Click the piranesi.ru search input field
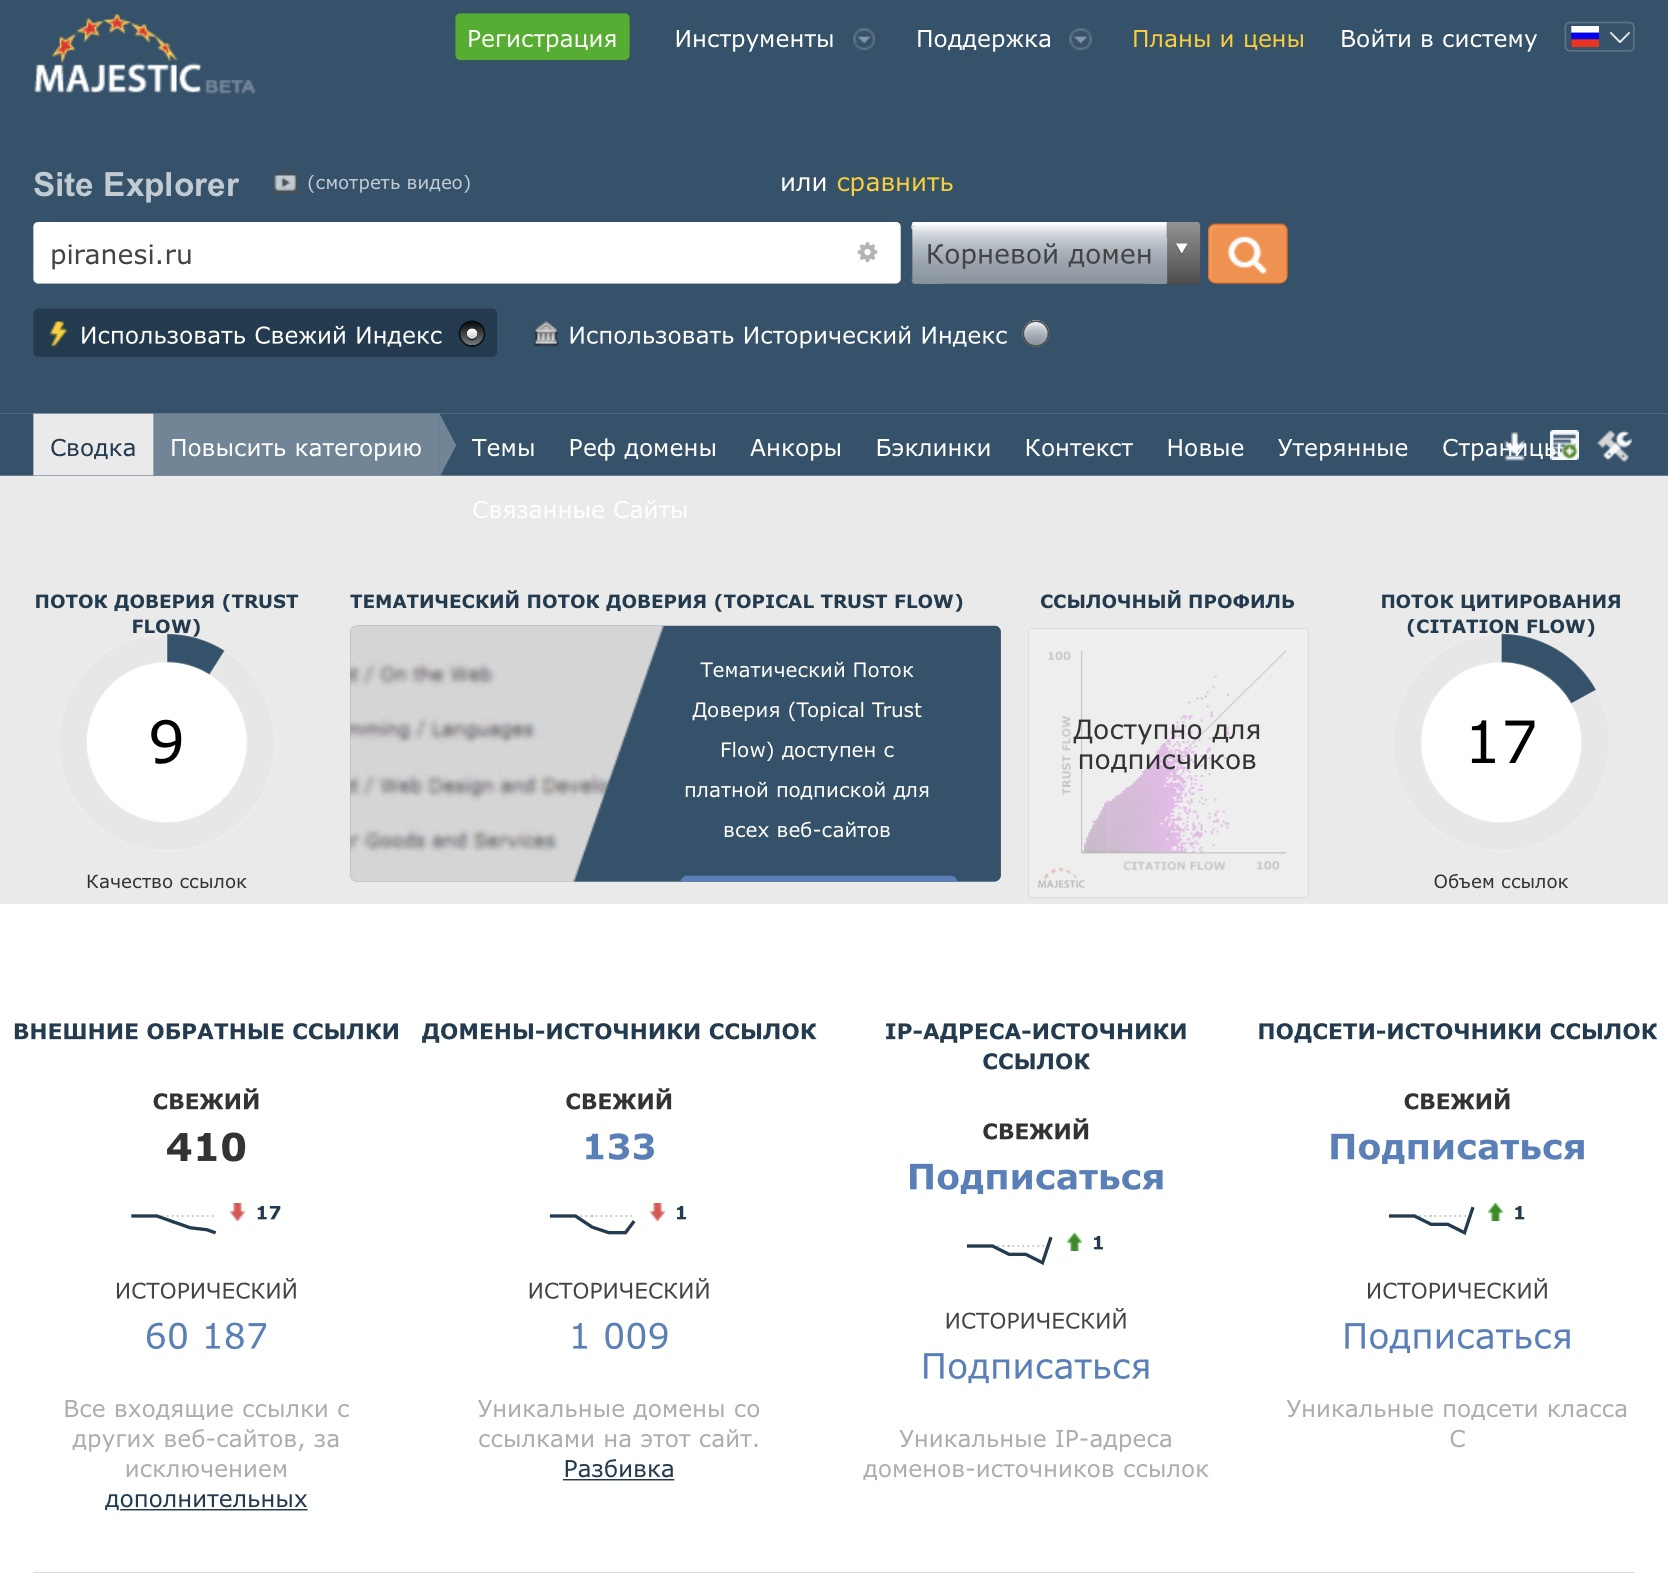This screenshot has height=1573, width=1668. [466, 253]
